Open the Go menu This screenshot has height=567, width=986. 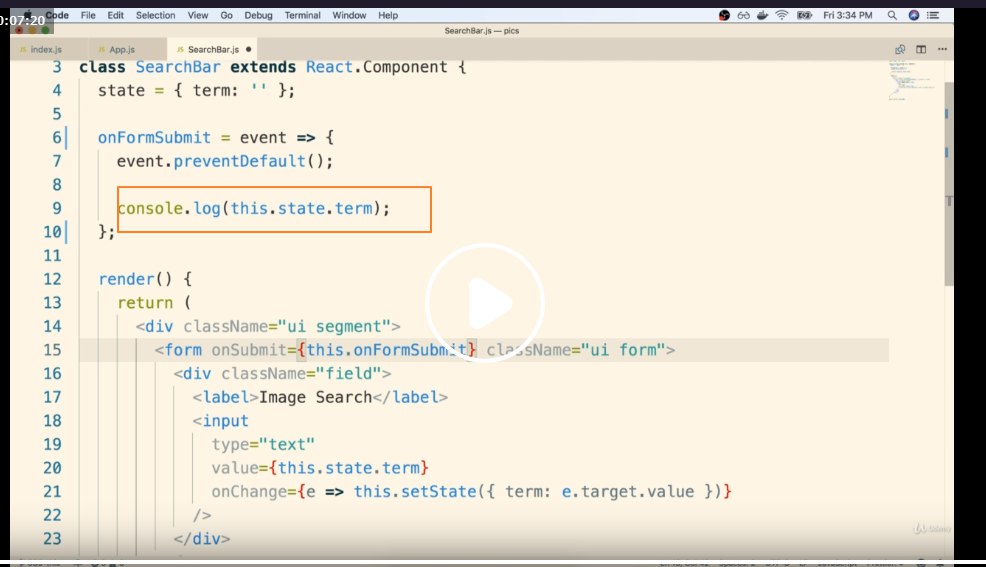226,15
